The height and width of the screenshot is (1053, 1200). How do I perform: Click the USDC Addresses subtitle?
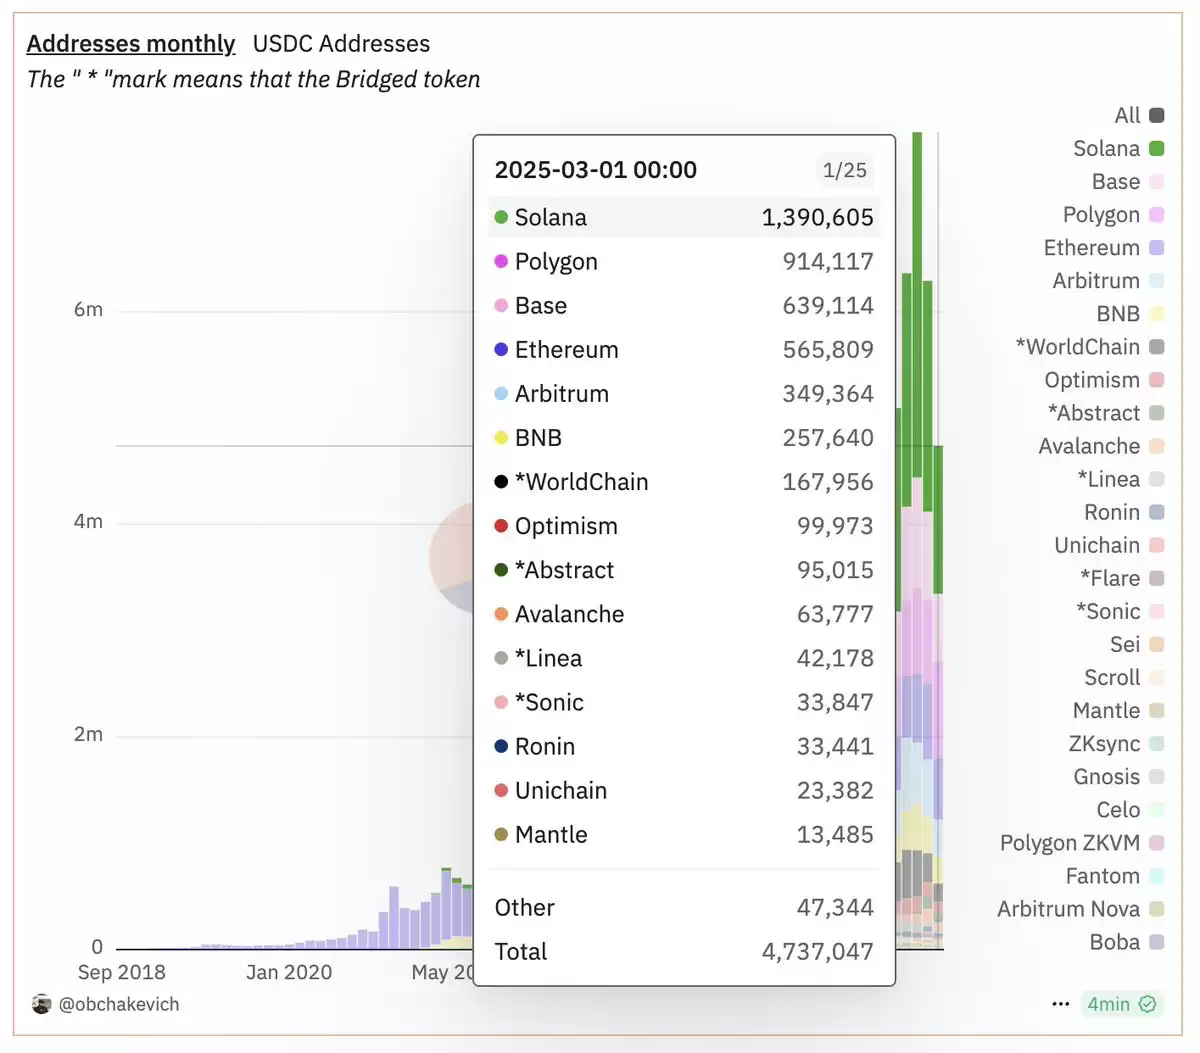341,44
